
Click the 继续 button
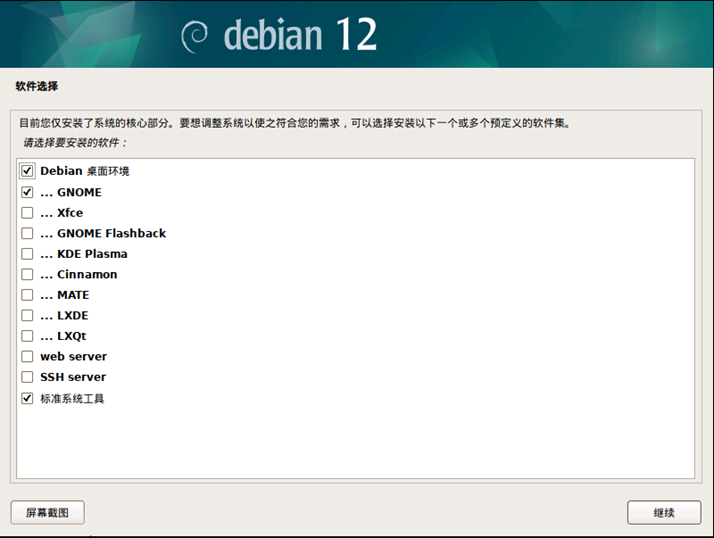[664, 512]
